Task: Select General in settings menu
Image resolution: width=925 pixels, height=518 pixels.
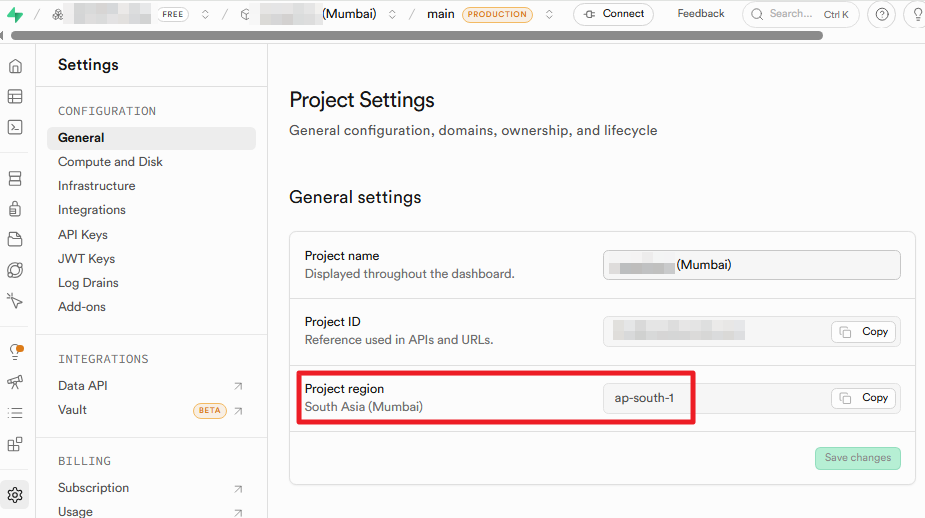Action: (152, 138)
